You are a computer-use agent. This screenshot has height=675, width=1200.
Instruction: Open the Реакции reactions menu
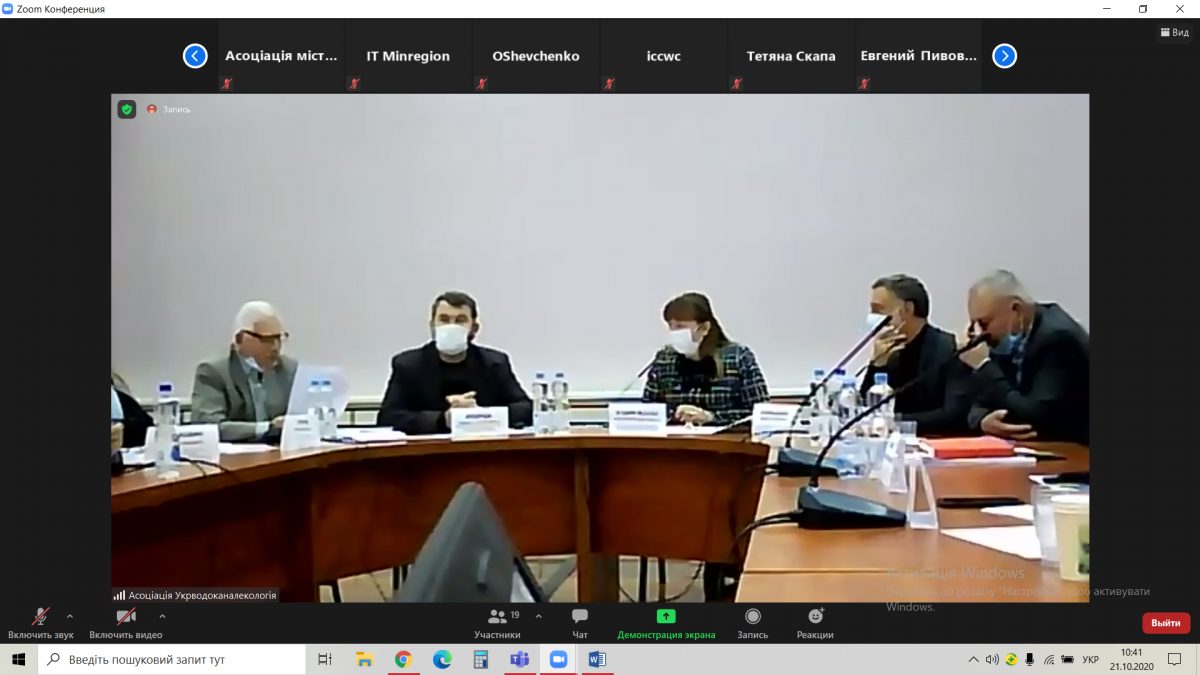815,622
